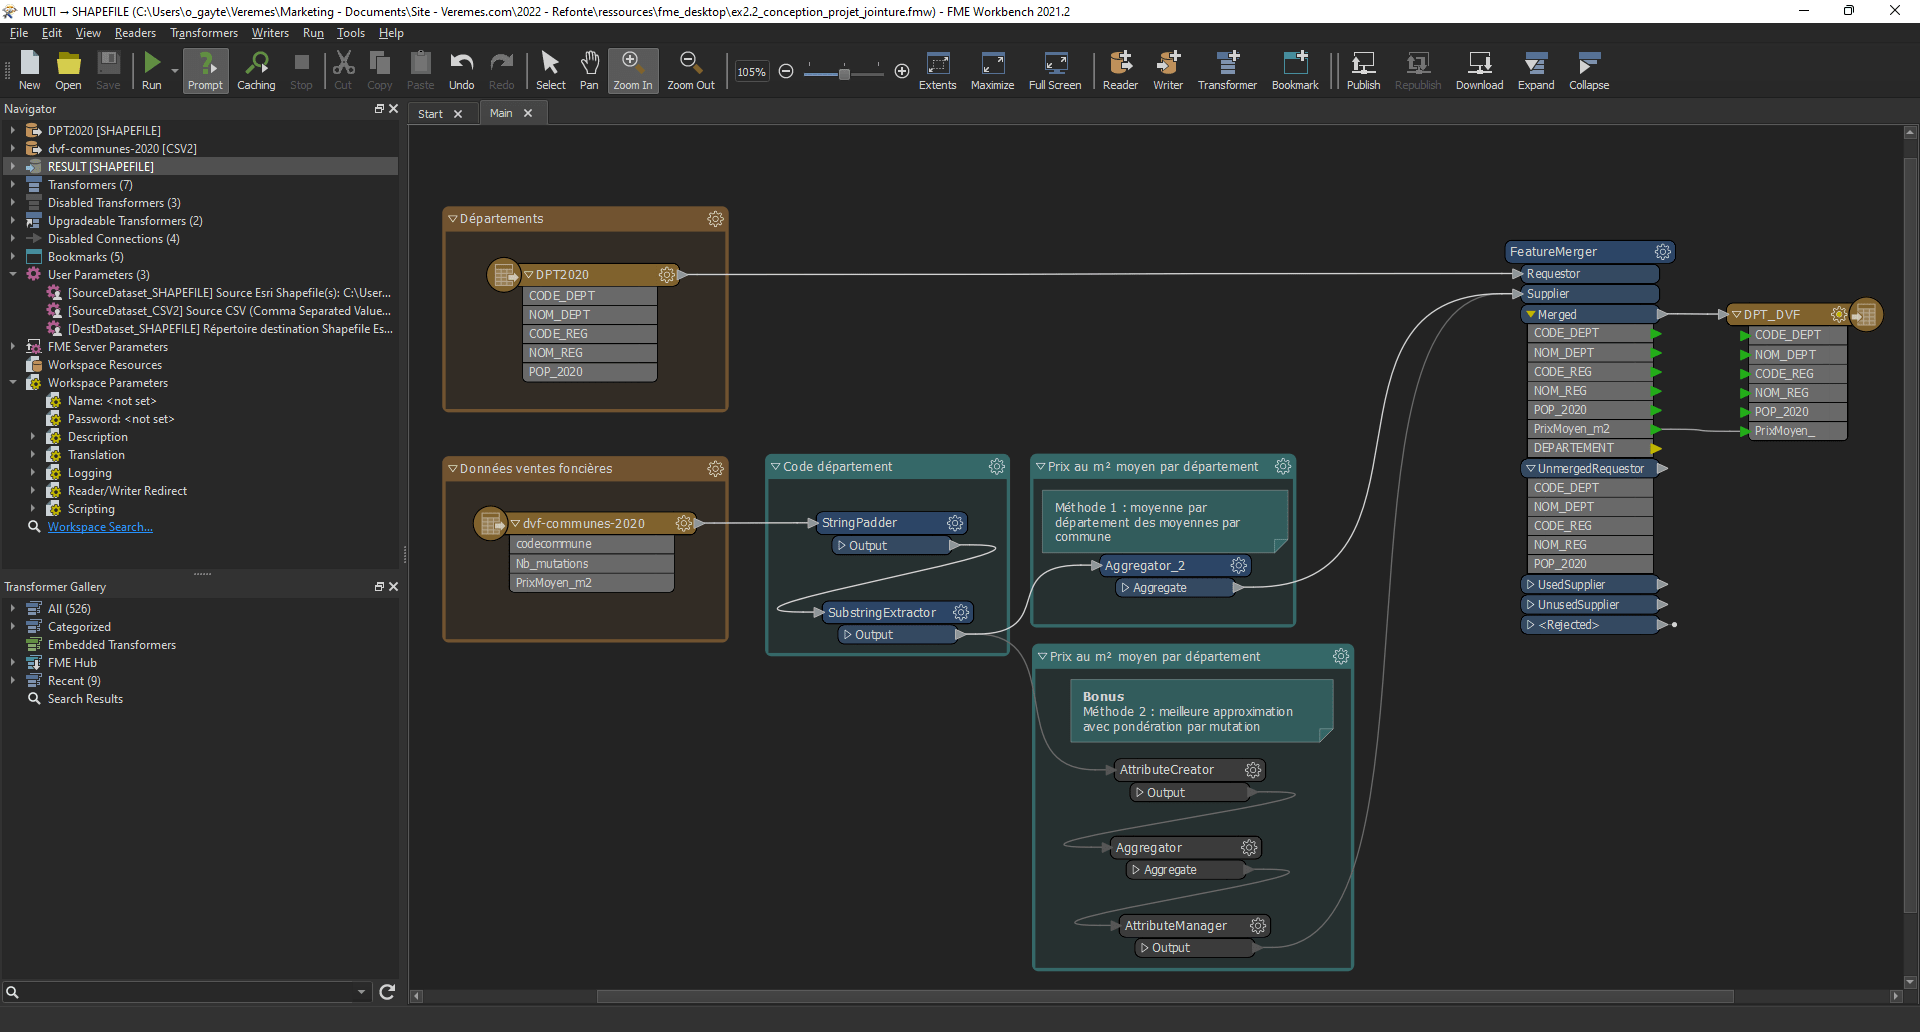Add a Bookmark using the toolbar
Viewport: 1920px width, 1032px height.
tap(1295, 70)
